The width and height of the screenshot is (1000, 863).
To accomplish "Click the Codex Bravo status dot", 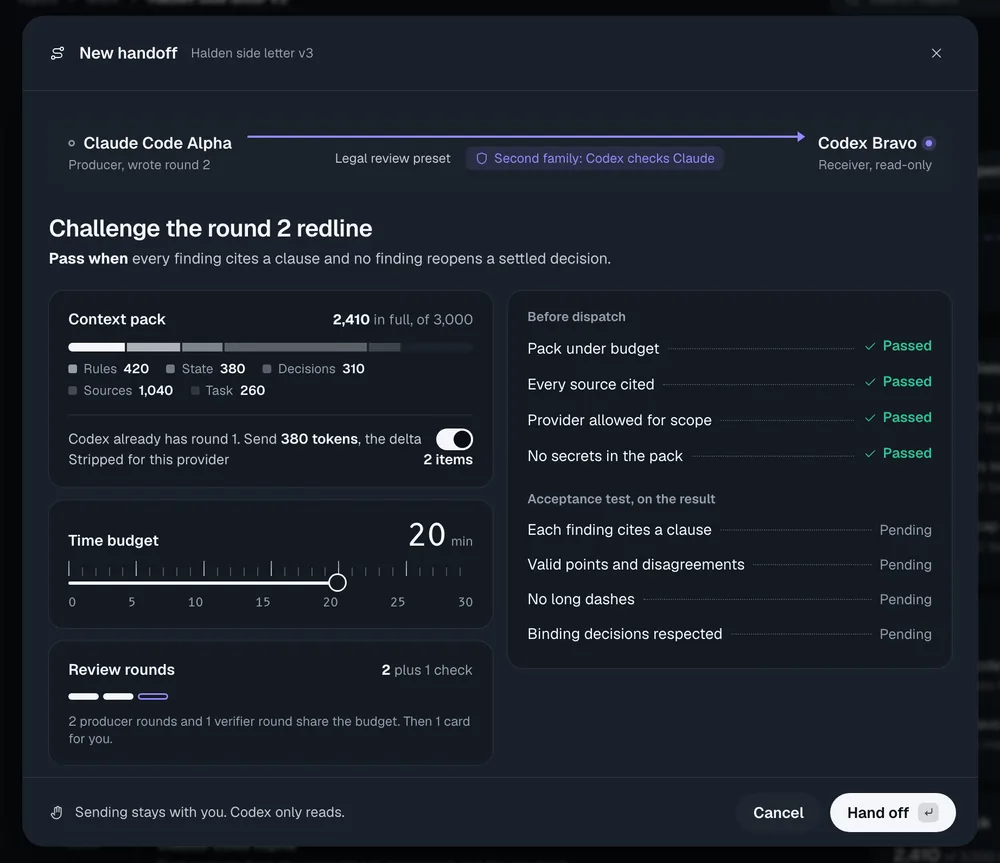I will [929, 144].
